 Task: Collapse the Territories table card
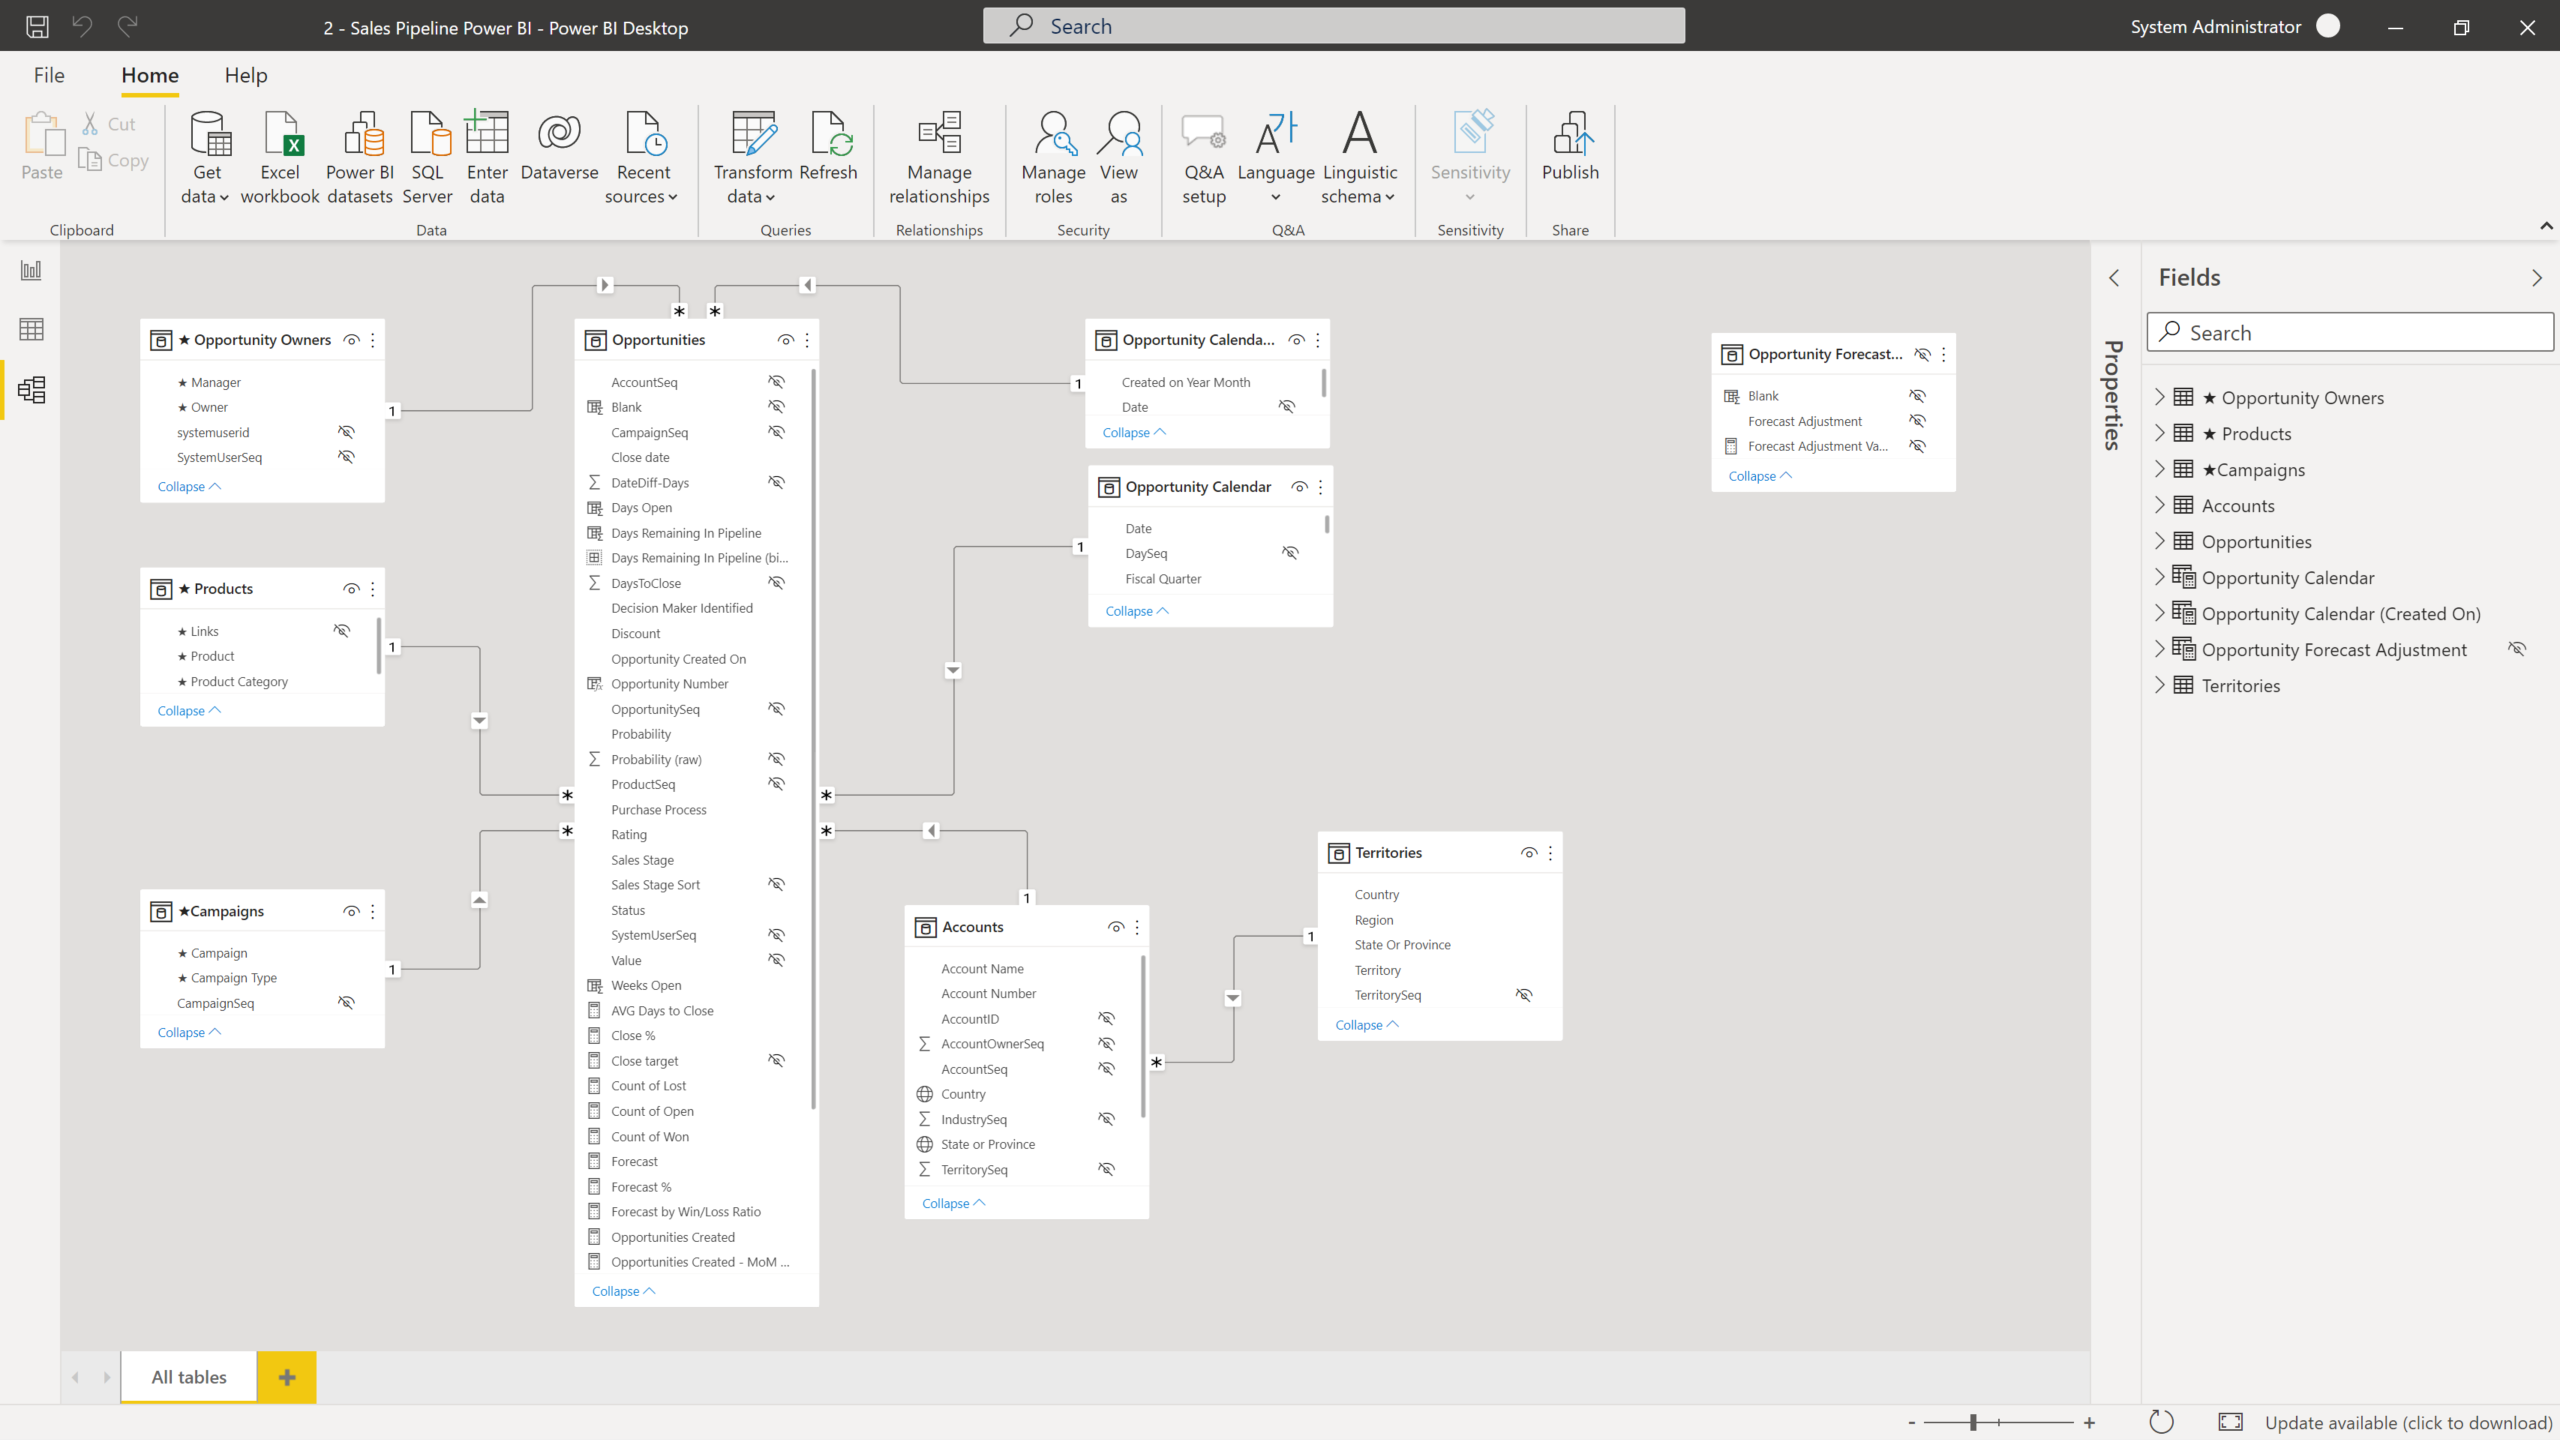click(x=1366, y=1024)
